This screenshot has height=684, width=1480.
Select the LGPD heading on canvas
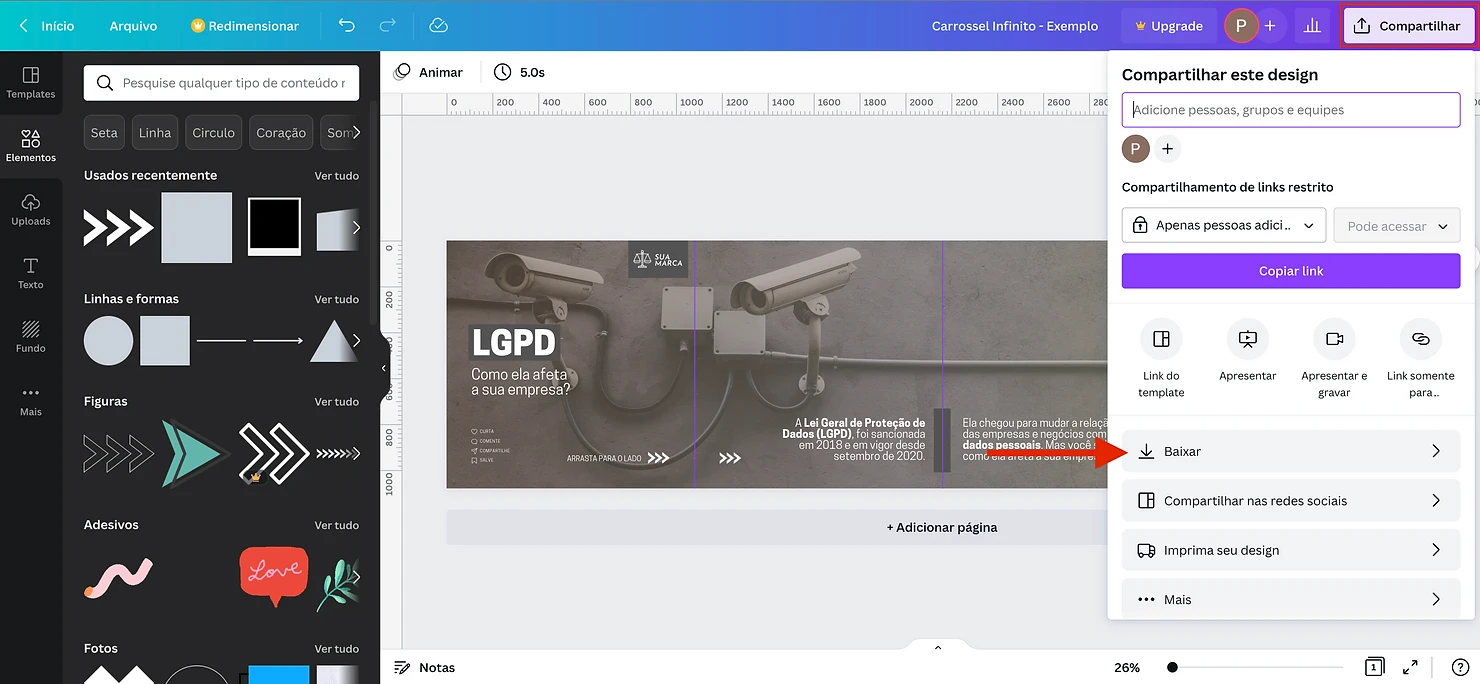(x=514, y=342)
